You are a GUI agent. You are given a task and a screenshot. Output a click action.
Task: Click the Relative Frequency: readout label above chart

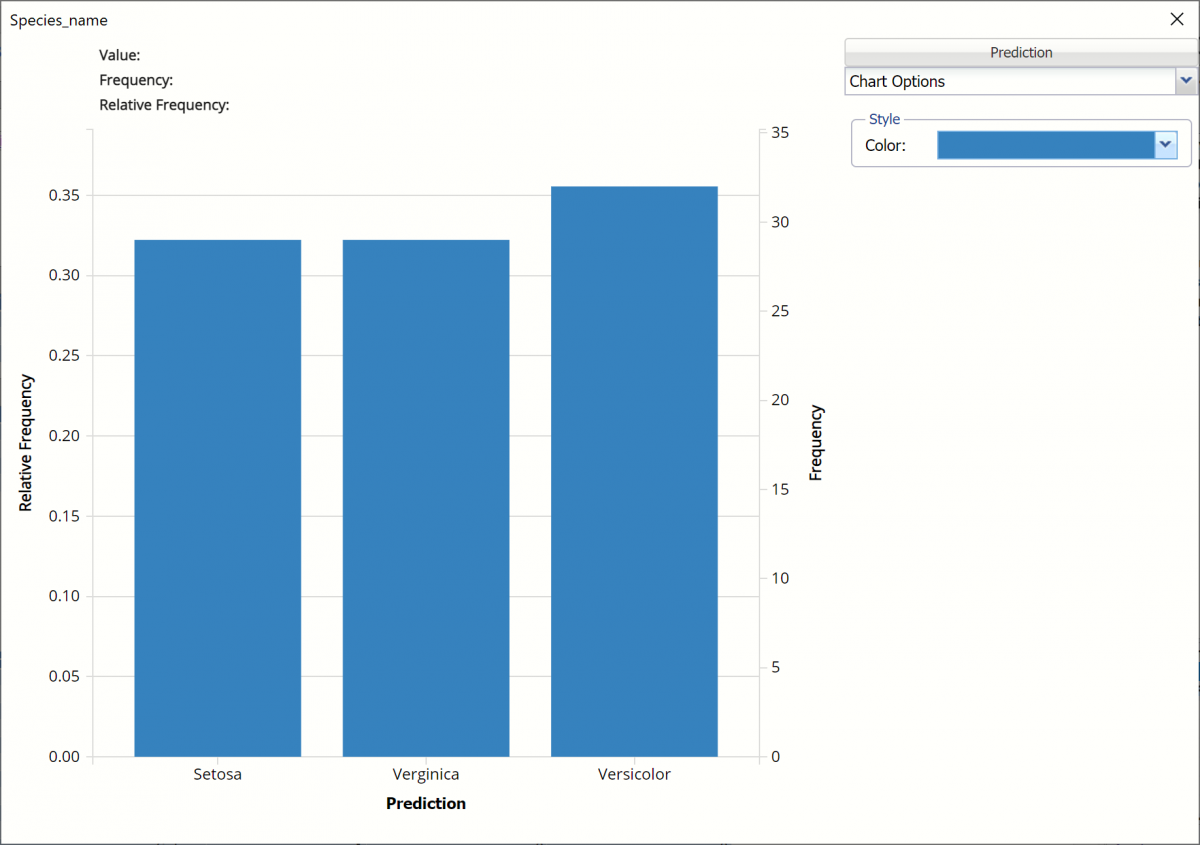[164, 104]
